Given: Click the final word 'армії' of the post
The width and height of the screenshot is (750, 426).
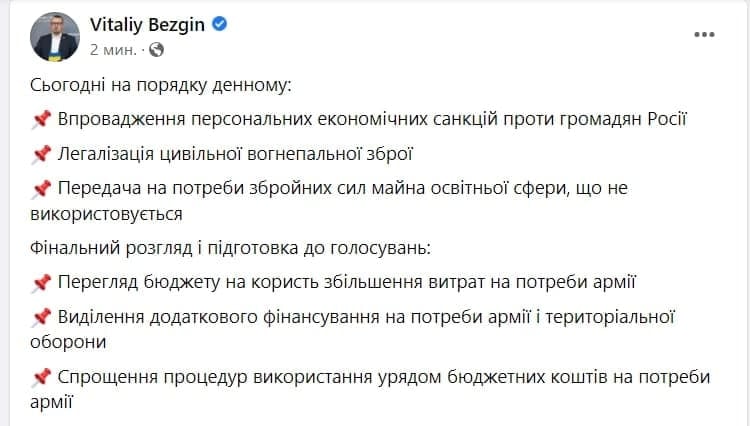Looking at the screenshot, I should 51,402.
